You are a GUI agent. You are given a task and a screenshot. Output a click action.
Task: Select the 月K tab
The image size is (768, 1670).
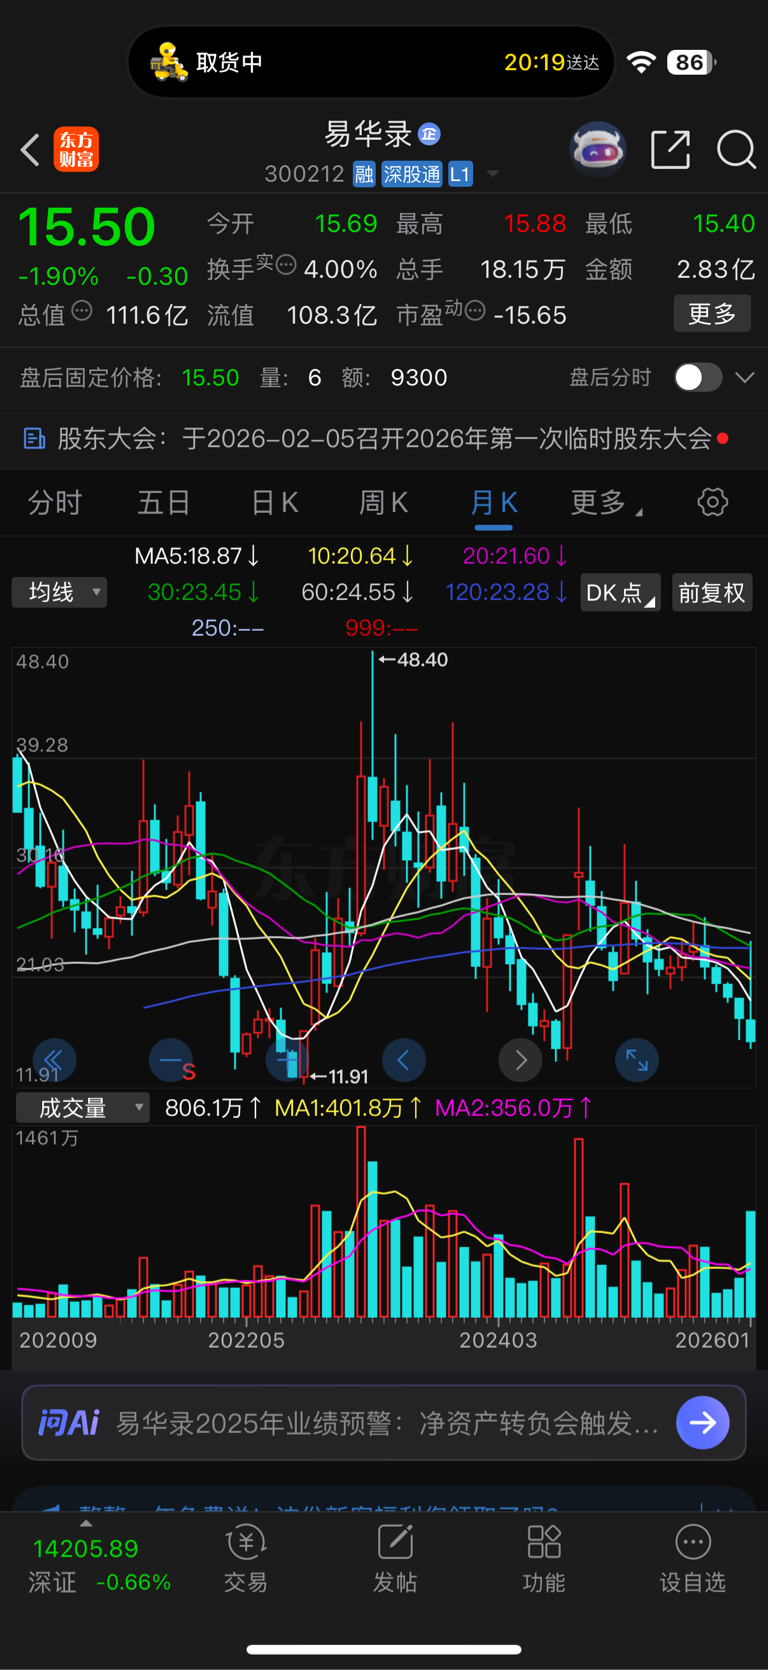494,502
